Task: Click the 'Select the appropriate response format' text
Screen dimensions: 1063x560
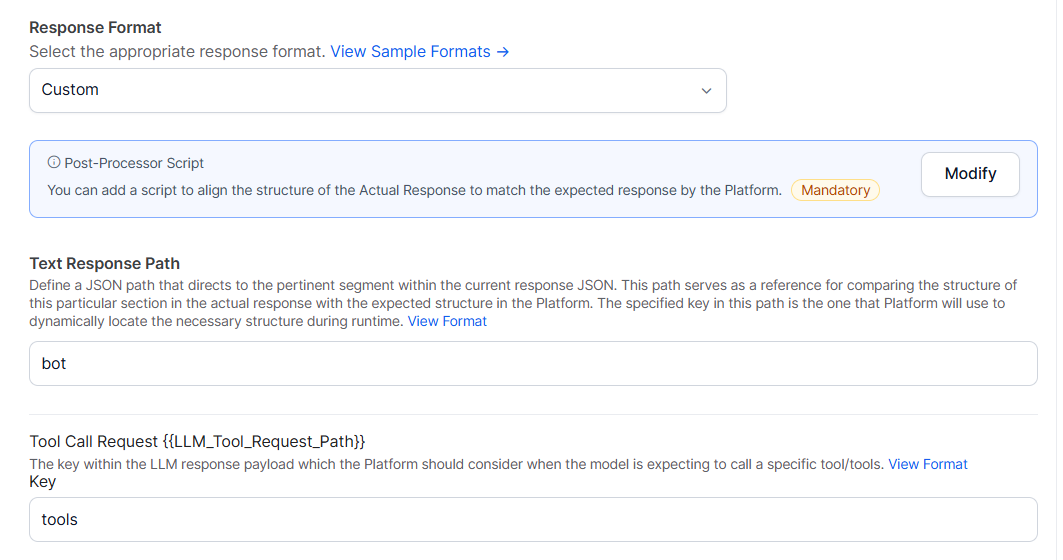Action: click(177, 51)
